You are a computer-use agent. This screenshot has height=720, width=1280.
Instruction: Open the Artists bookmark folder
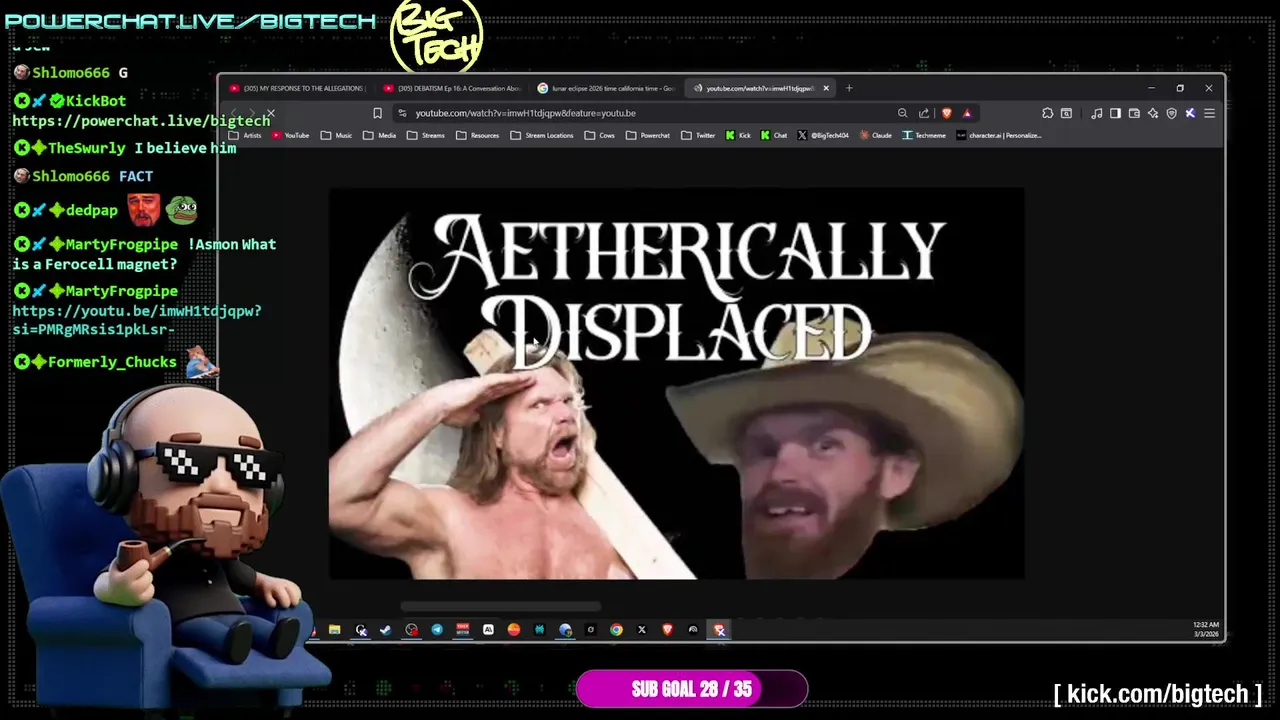pyautogui.click(x=245, y=135)
